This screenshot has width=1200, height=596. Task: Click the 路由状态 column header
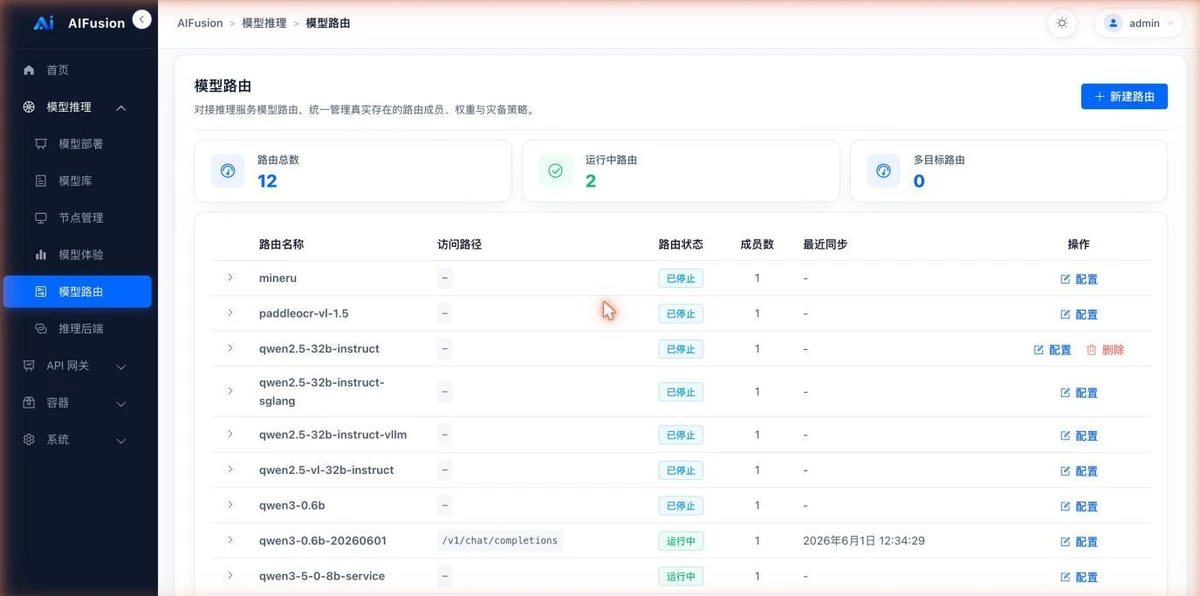681,244
